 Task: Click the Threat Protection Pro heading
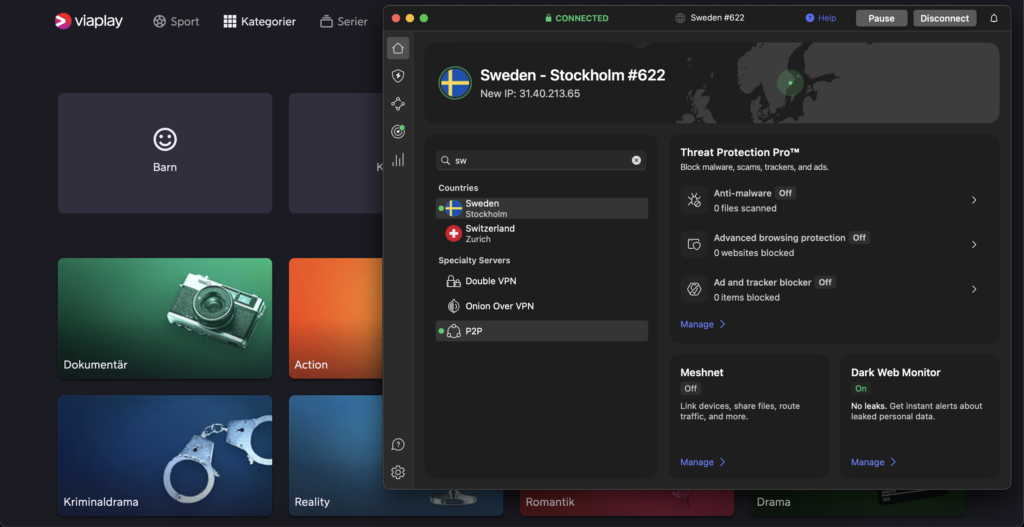(740, 152)
